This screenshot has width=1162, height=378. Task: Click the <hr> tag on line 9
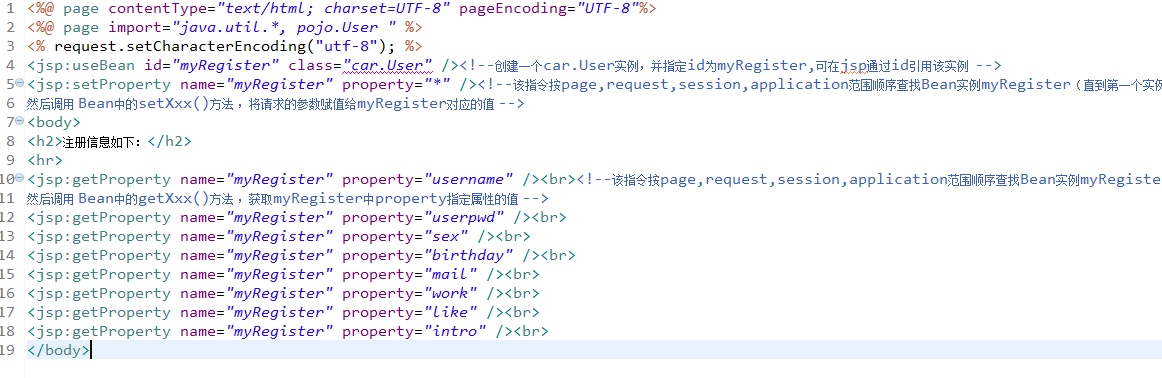click(44, 160)
